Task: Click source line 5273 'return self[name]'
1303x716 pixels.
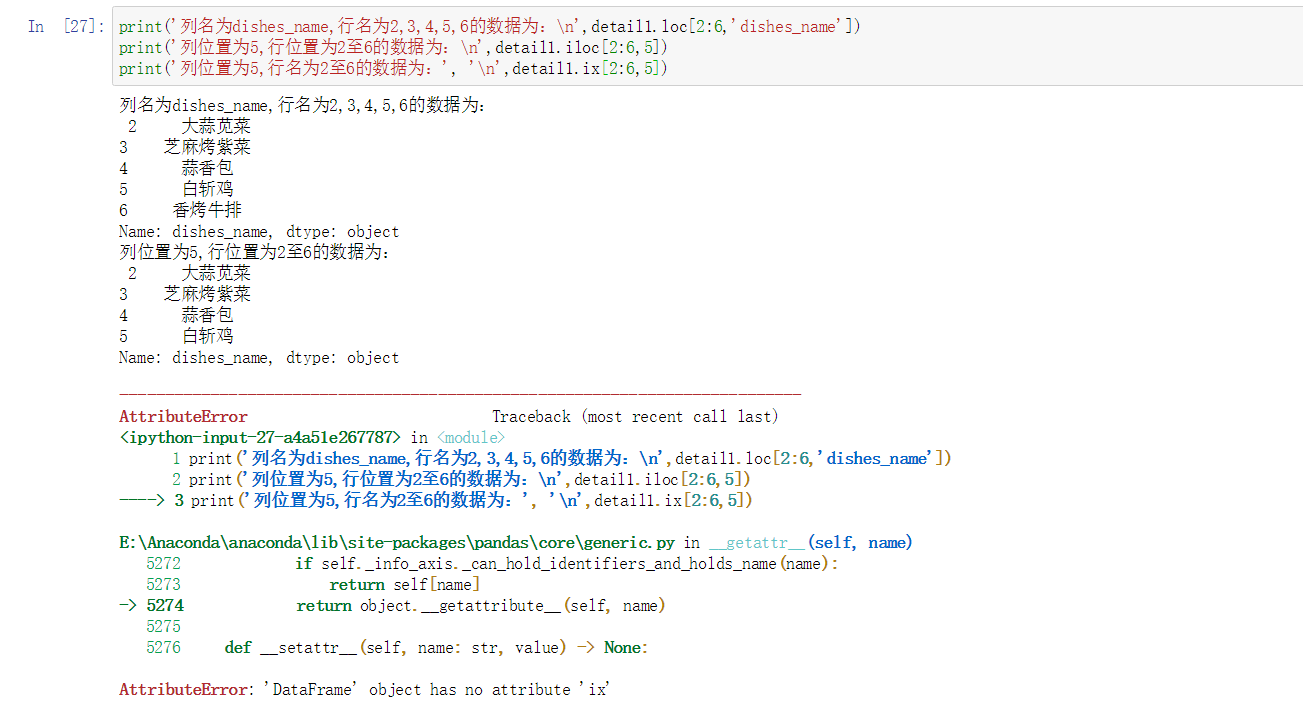Action: click(x=313, y=584)
